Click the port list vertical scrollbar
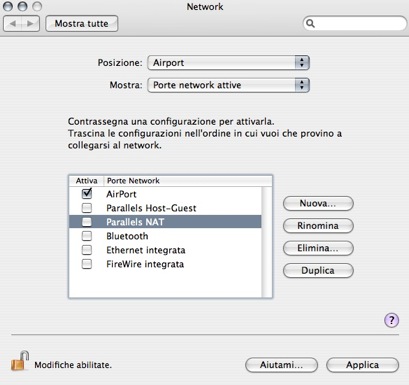Image resolution: width=409 pixels, height=385 pixels. pos(267,242)
